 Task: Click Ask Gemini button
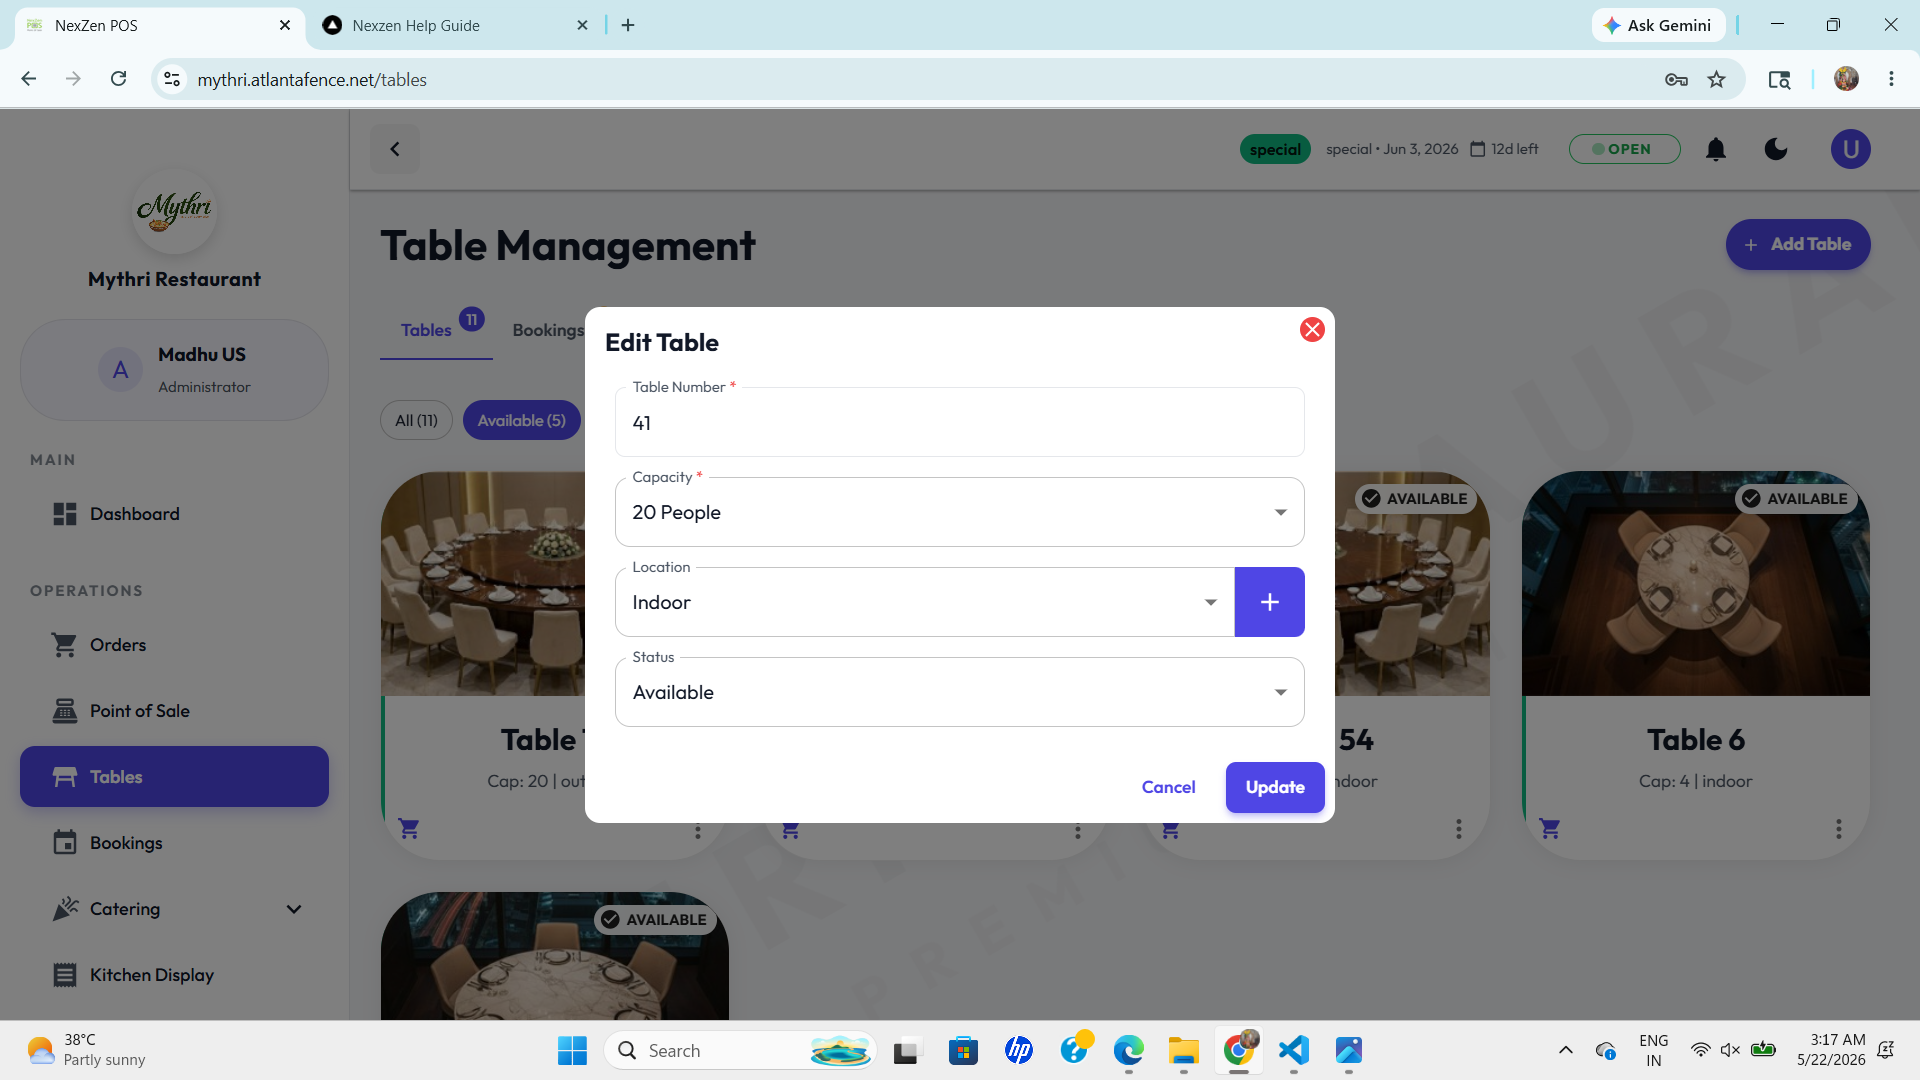[1658, 25]
